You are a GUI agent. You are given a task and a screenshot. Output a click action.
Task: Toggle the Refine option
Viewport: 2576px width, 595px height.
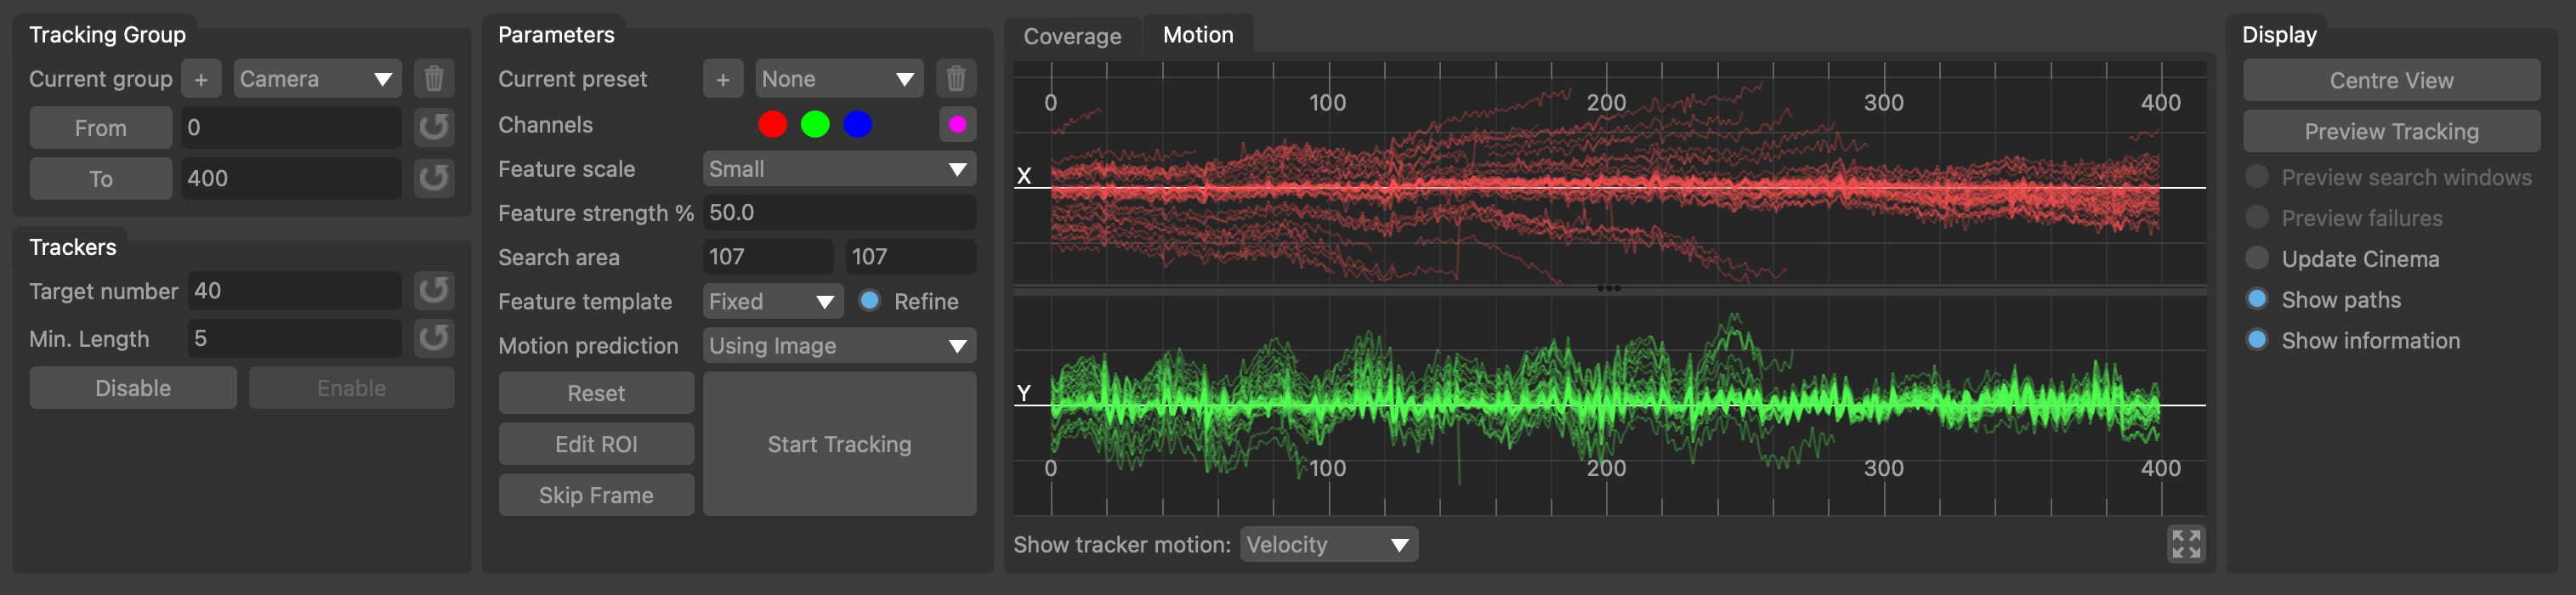coord(870,301)
